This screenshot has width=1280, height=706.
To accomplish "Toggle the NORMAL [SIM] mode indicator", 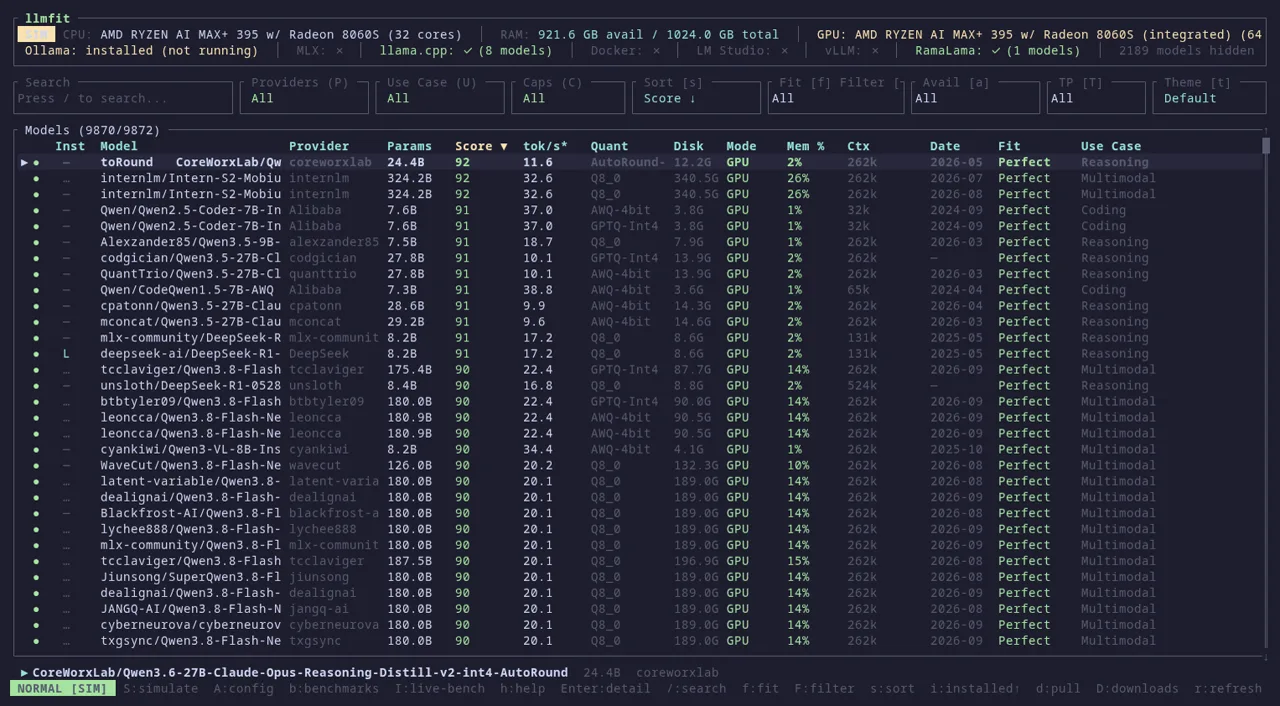I will 63,689.
